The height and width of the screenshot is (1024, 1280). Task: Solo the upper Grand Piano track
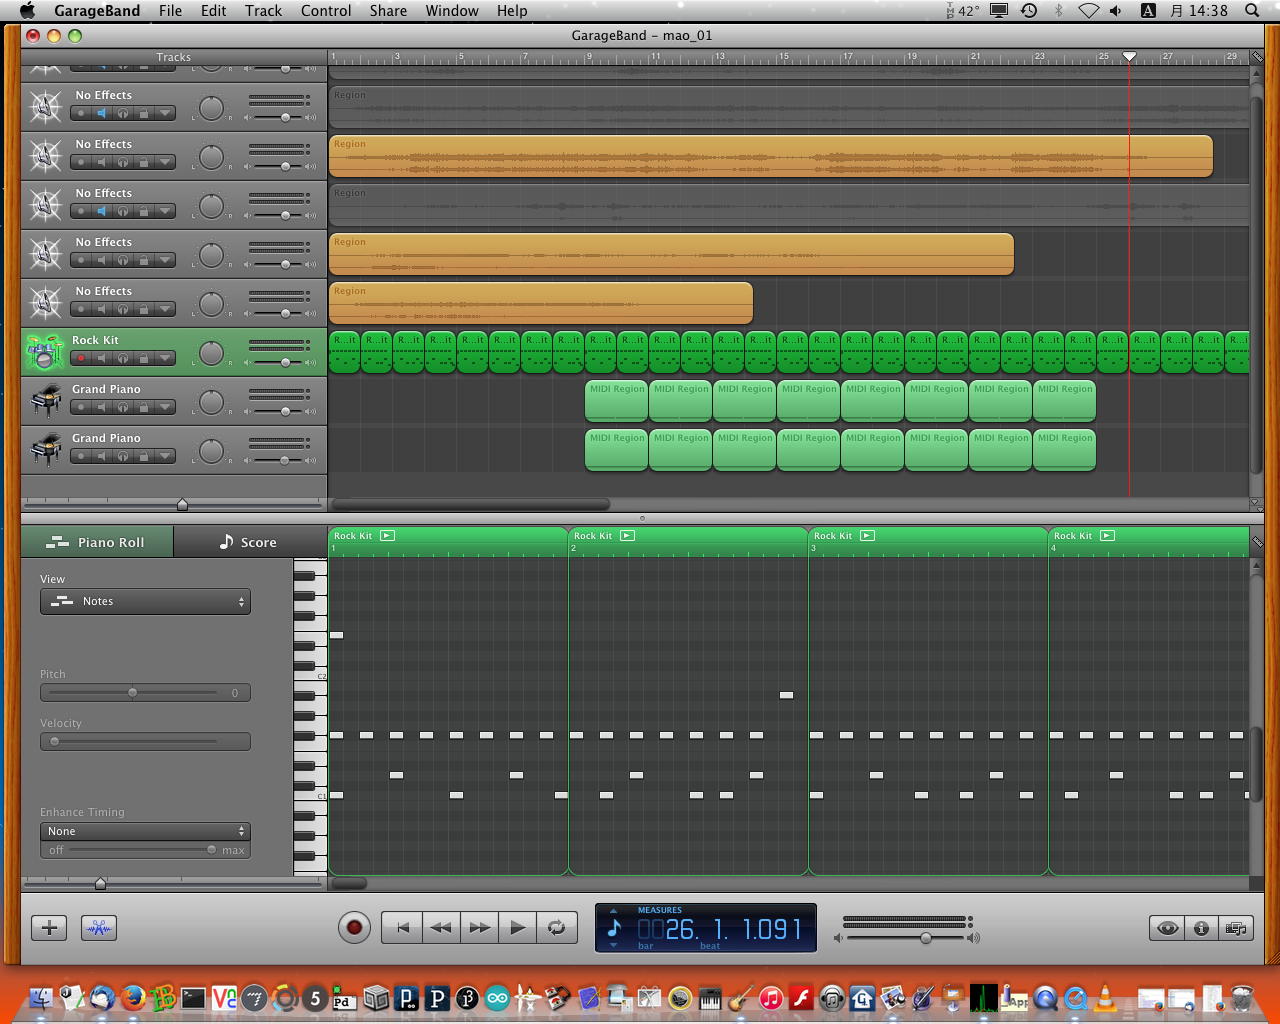[x=122, y=407]
